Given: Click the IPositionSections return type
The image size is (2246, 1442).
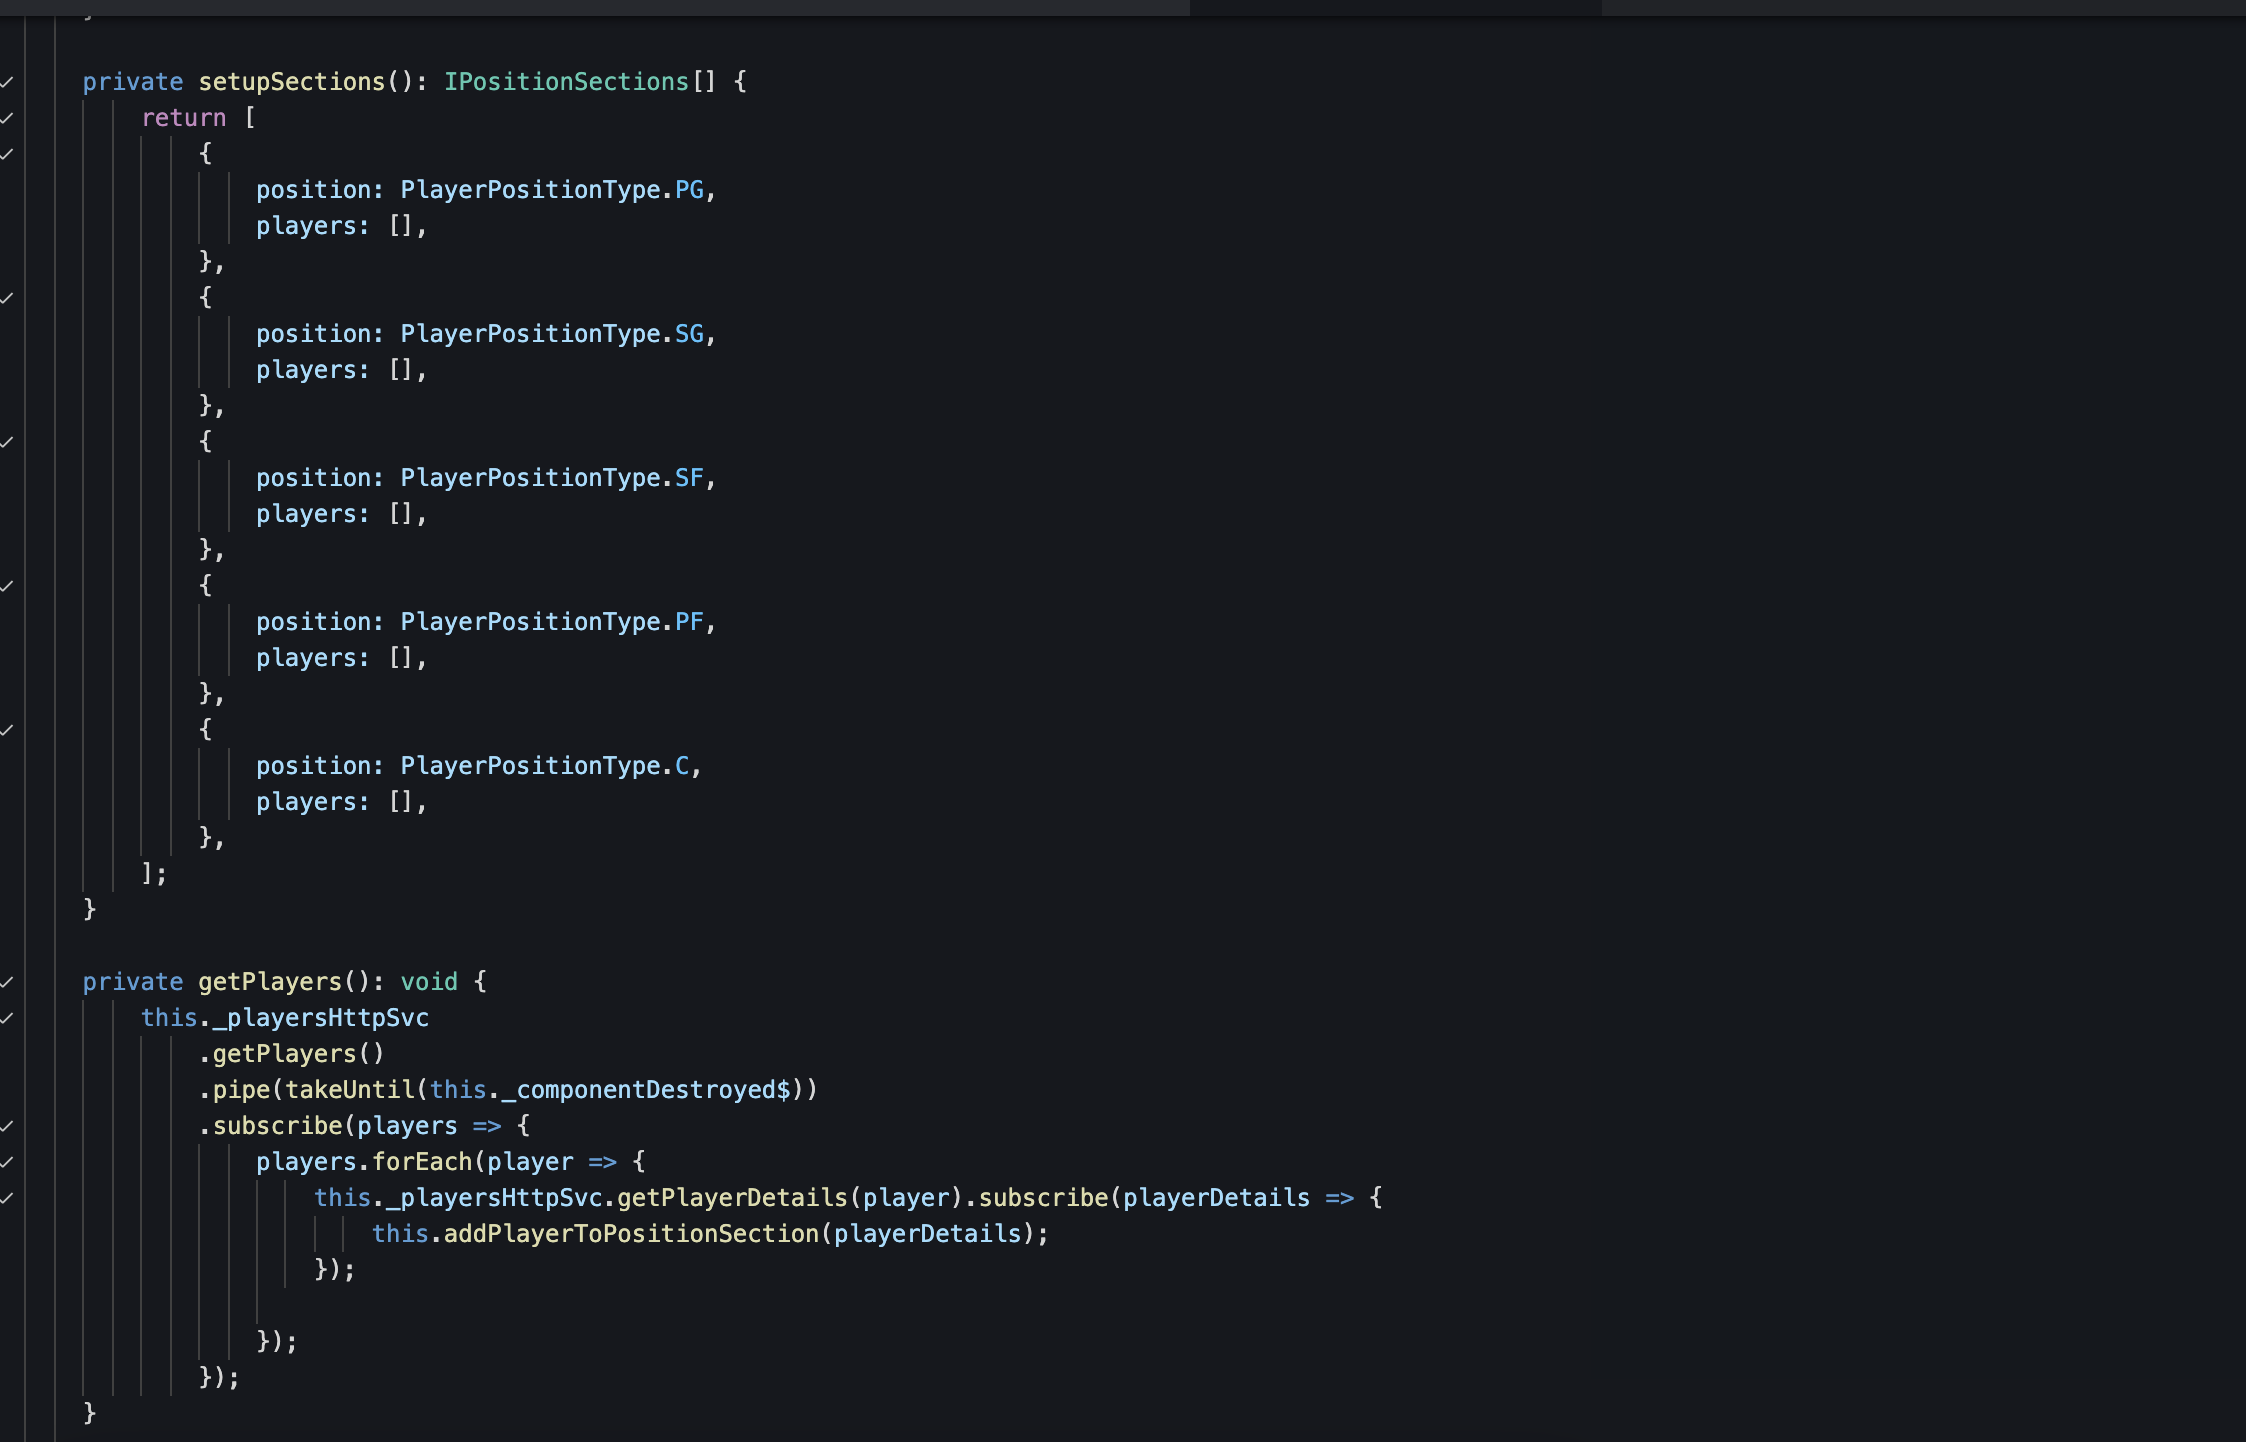Looking at the screenshot, I should pos(566,82).
